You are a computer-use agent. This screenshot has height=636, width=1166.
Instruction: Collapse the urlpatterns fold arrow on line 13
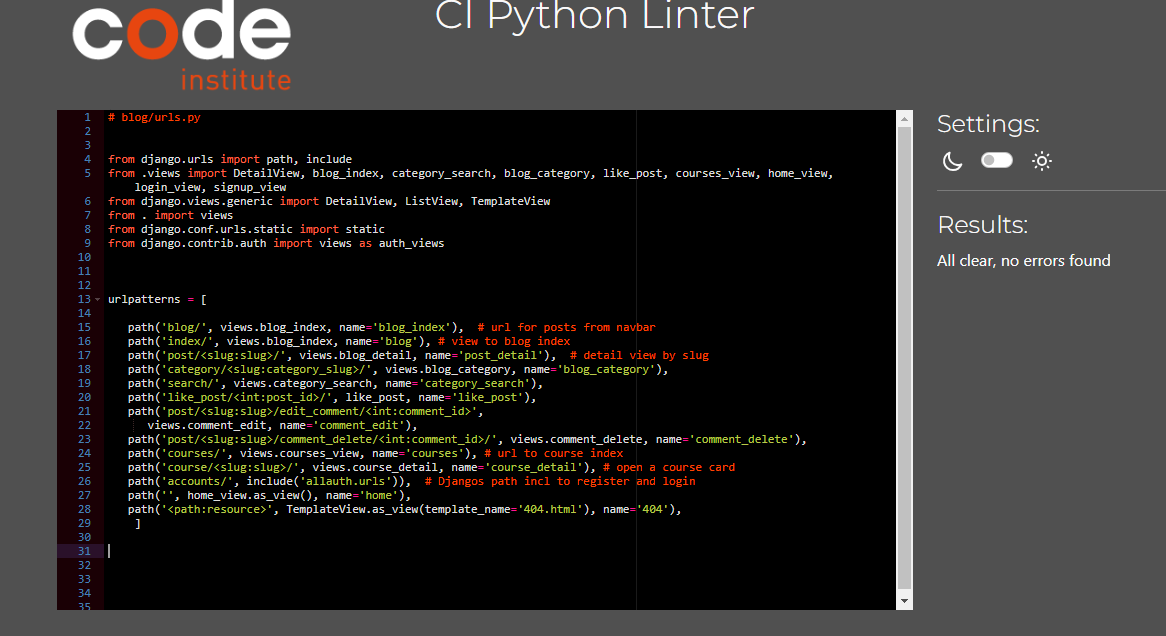point(97,299)
